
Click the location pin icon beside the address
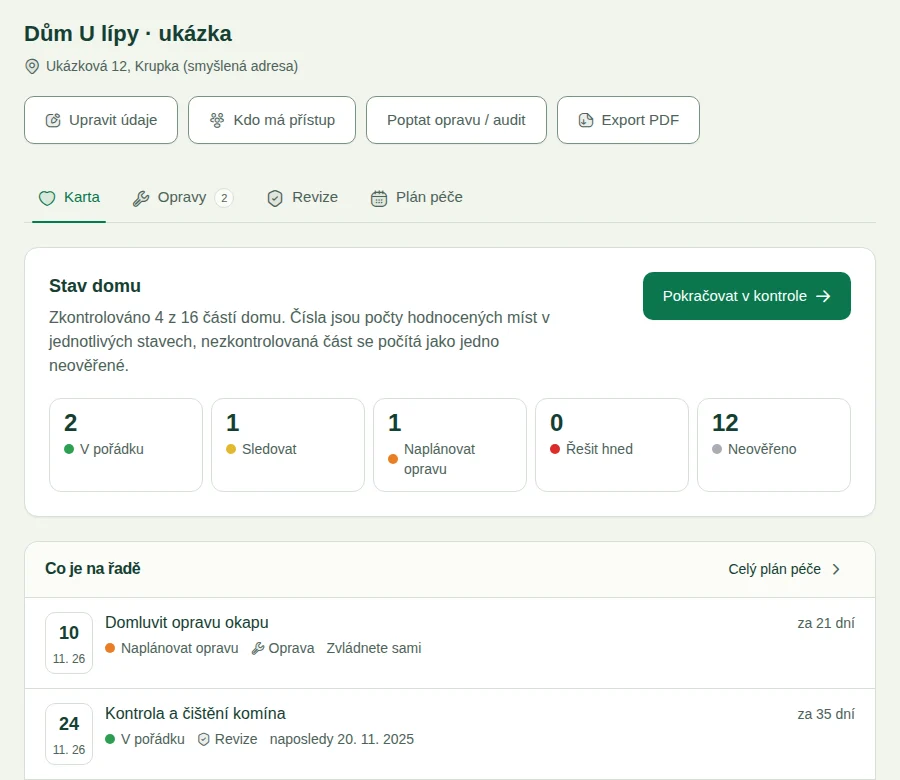[x=32, y=67]
